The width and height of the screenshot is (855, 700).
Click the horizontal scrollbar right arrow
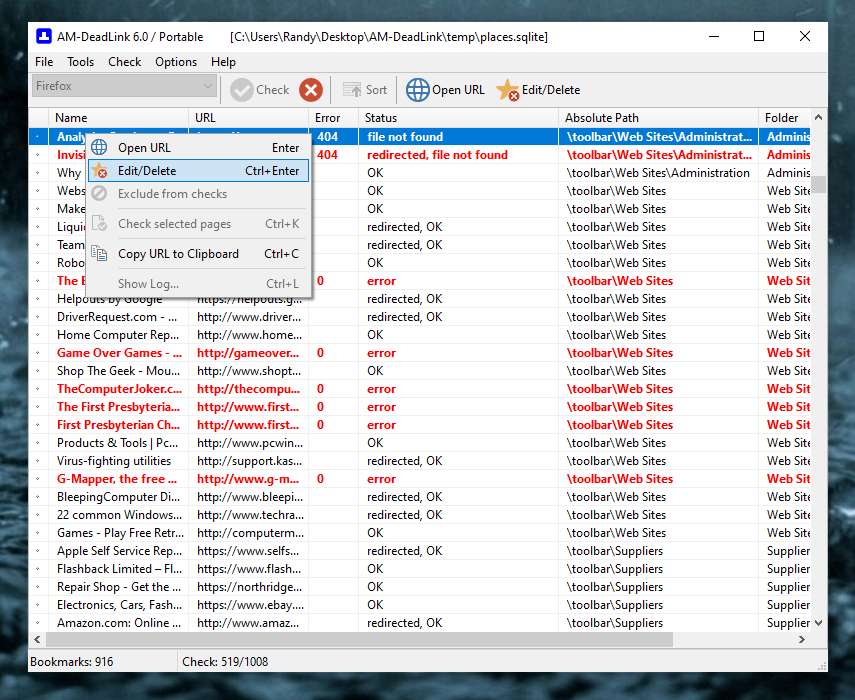pos(803,639)
